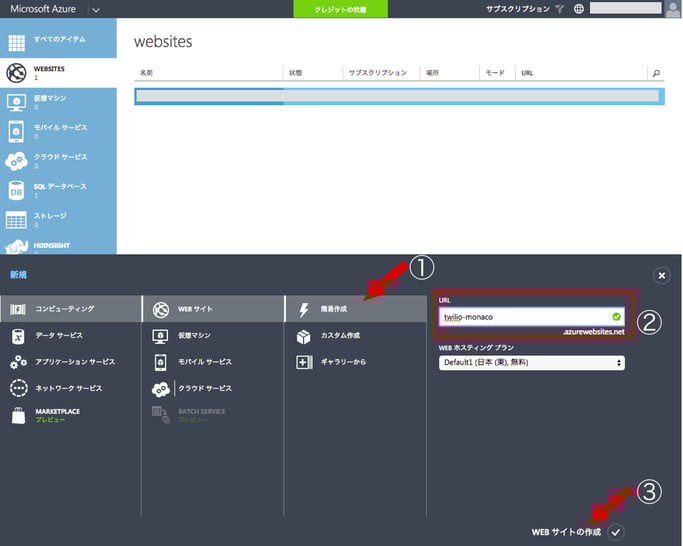Open the Cloud Services cloud icon
This screenshot has height=546, width=683.
[16, 161]
